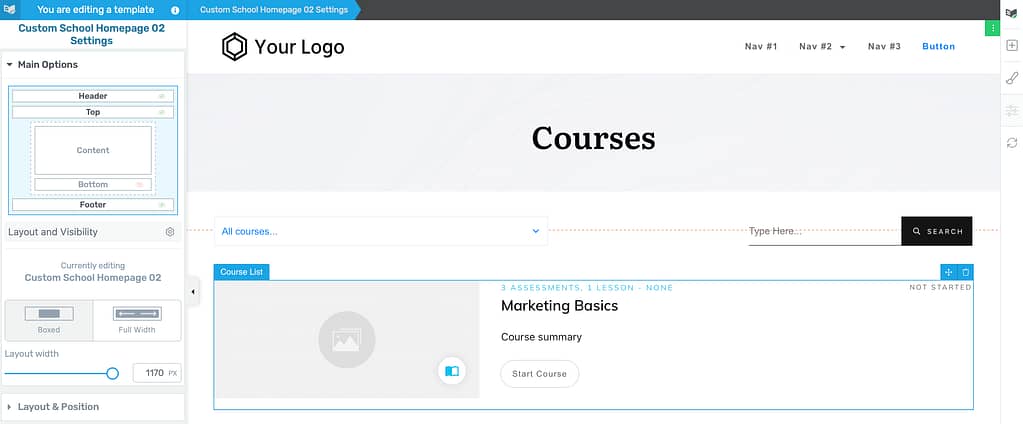Image resolution: width=1023 pixels, height=424 pixels.
Task: Click the black SEARCH button
Action: pos(937,231)
